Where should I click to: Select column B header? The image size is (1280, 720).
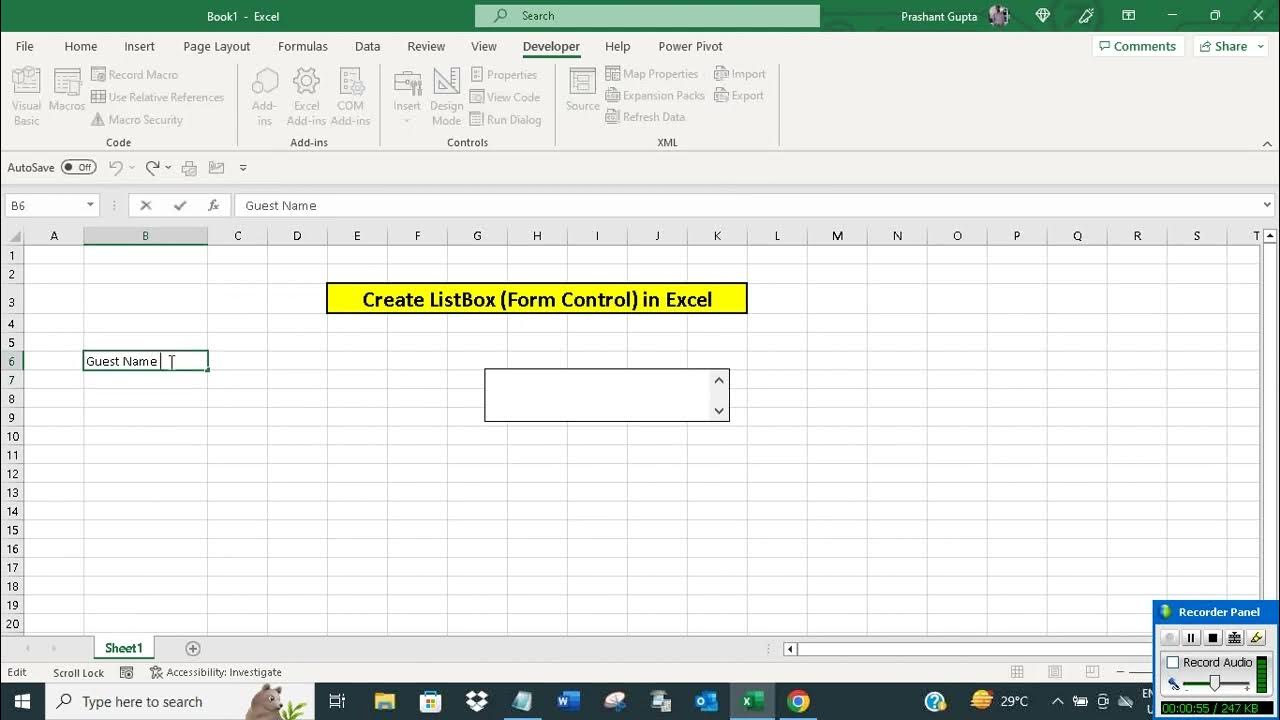click(145, 236)
